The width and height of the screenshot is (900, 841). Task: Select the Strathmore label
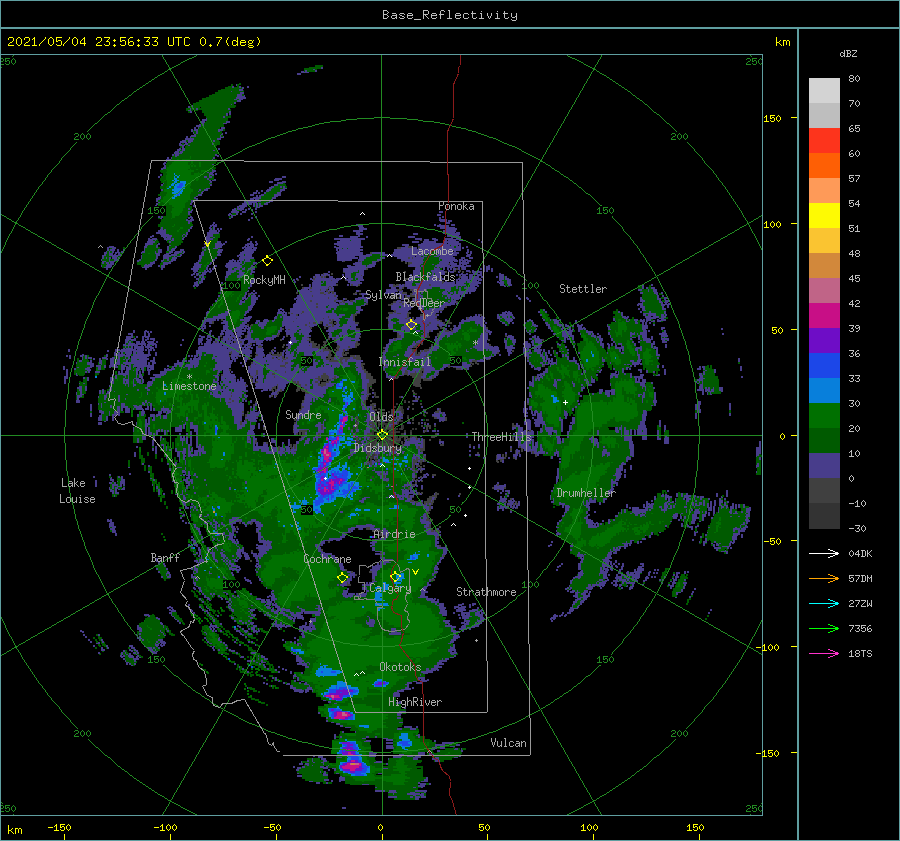pyautogui.click(x=486, y=592)
